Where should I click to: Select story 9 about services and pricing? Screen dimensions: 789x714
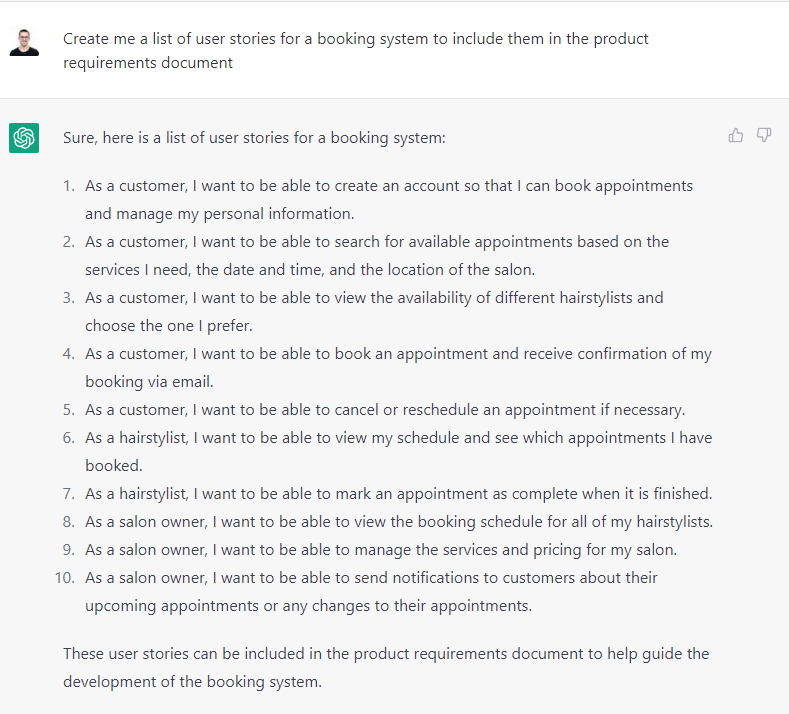tap(381, 549)
